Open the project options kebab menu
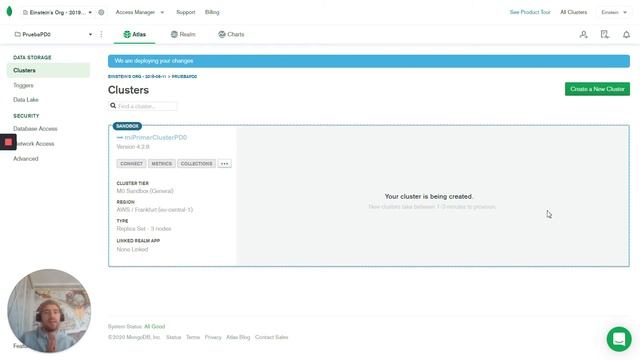Image resolution: width=640 pixels, height=360 pixels. tap(101, 34)
